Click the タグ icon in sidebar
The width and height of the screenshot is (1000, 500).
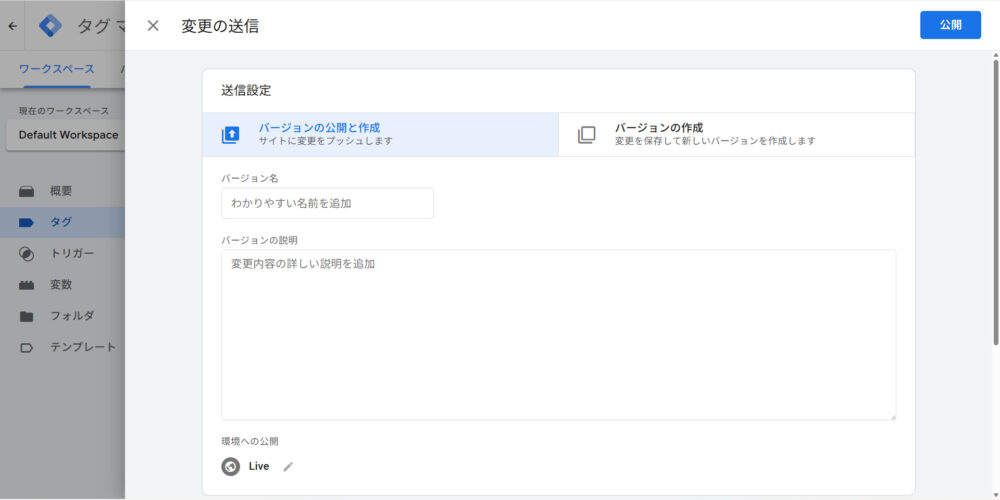[x=27, y=222]
